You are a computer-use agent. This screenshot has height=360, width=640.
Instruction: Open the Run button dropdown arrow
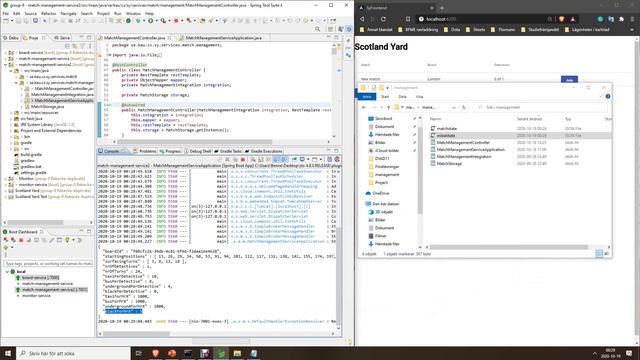click(156, 20)
